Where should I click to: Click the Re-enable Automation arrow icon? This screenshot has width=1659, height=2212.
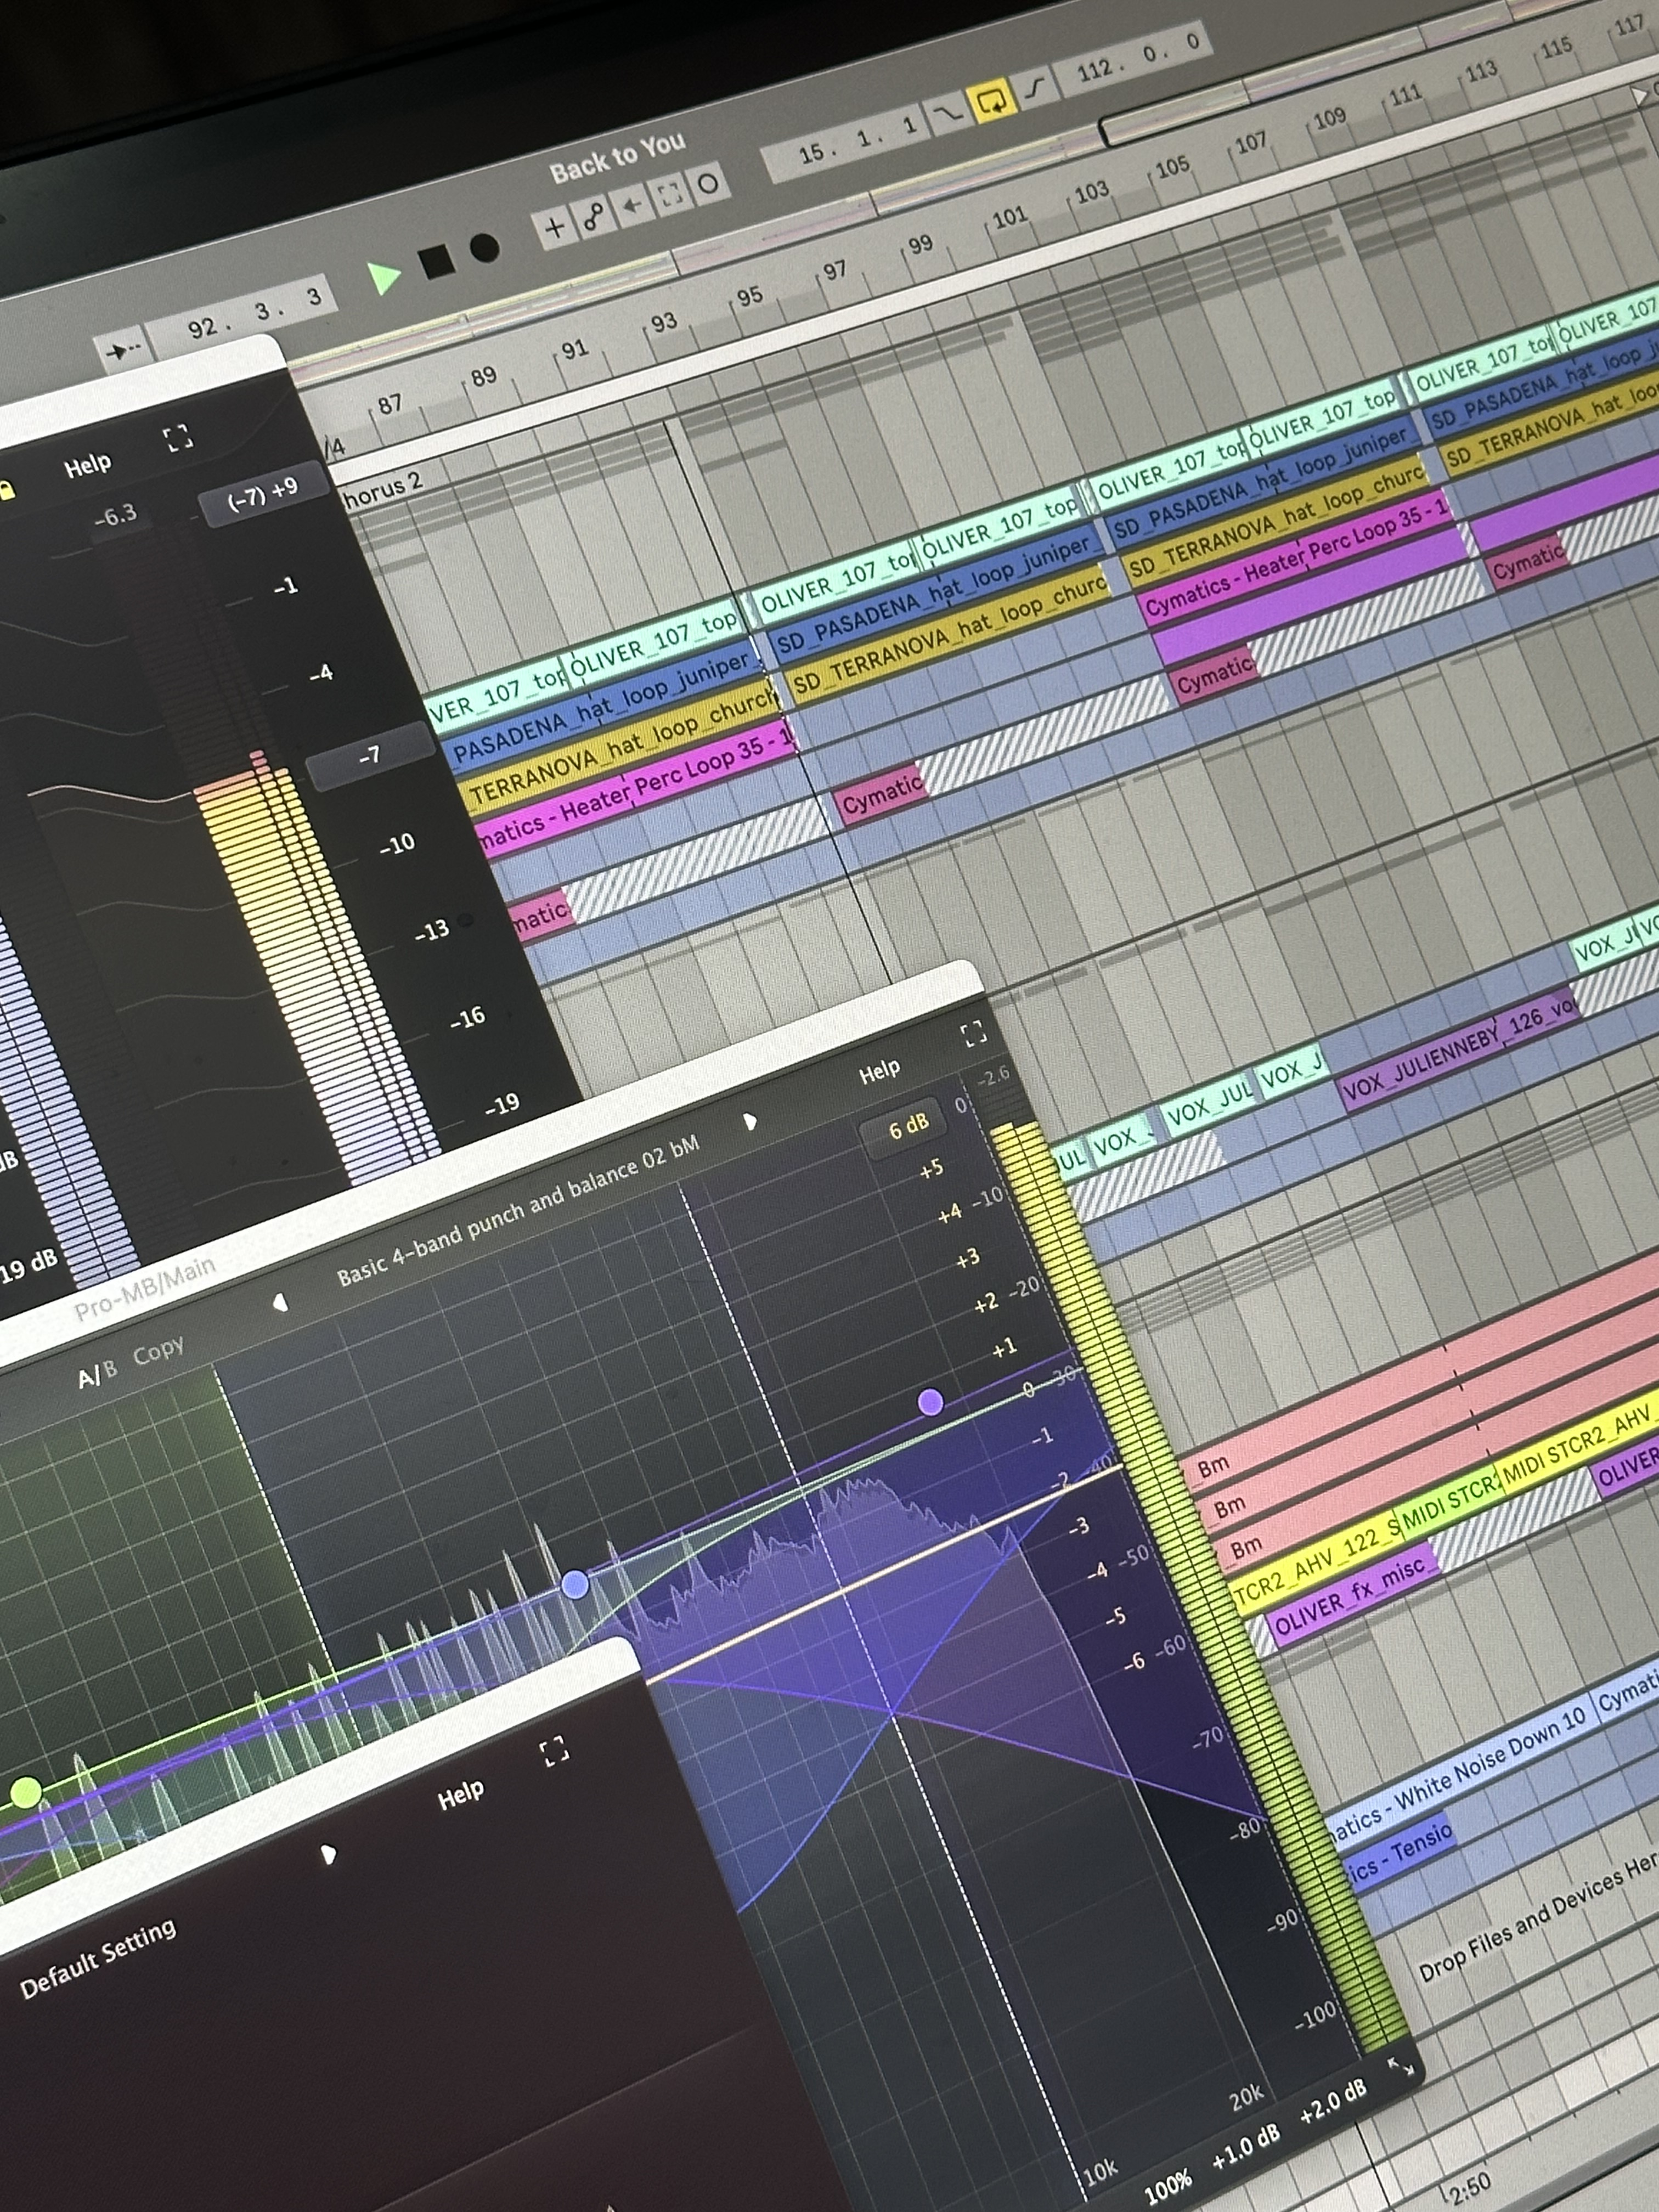point(632,206)
